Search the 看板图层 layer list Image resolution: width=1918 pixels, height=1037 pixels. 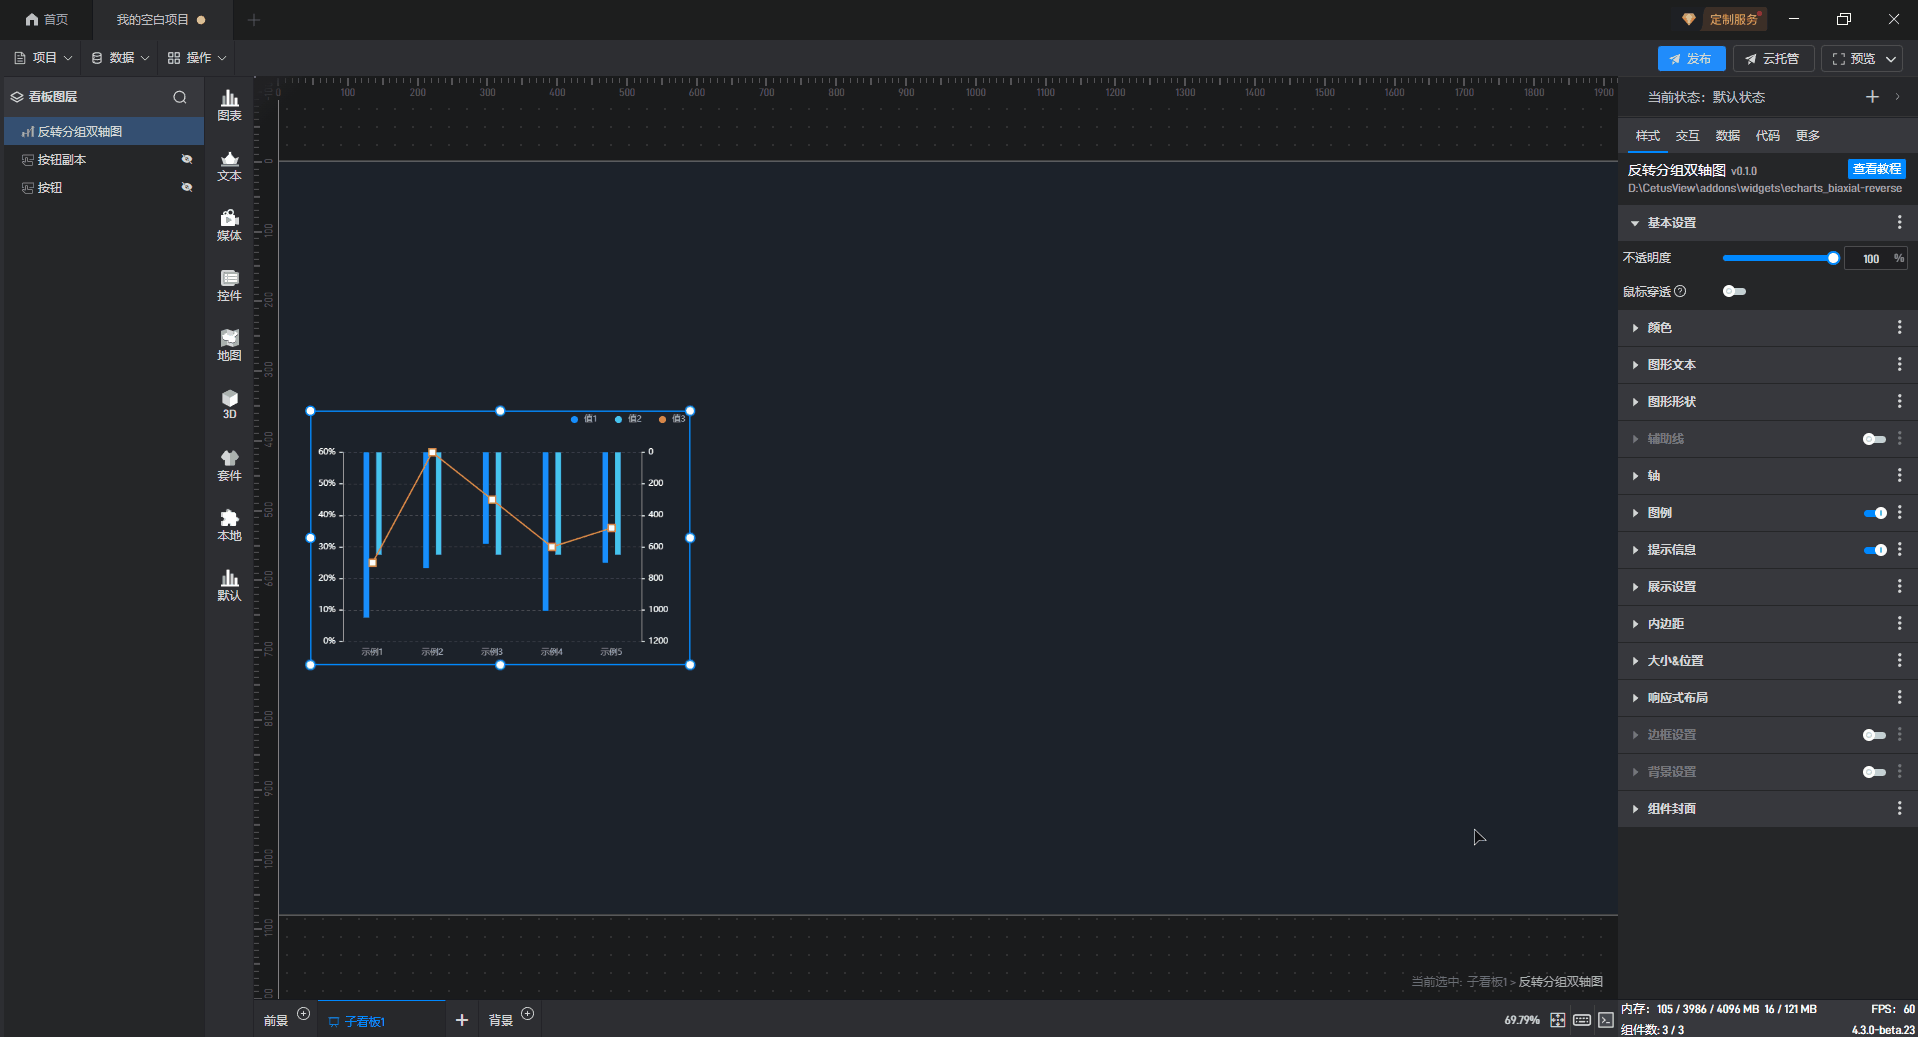[180, 97]
